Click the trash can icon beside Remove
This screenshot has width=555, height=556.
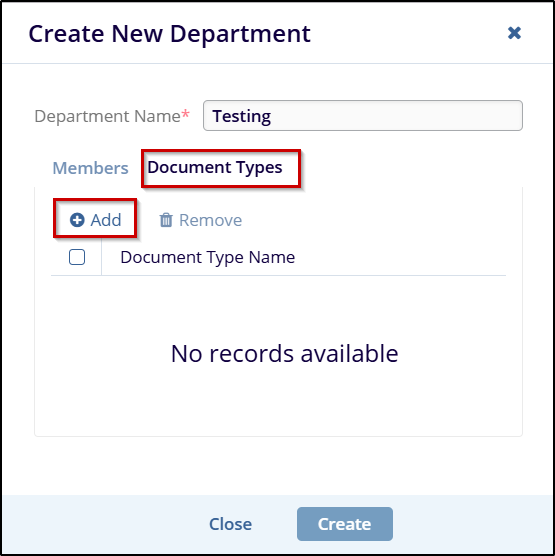tap(166, 220)
